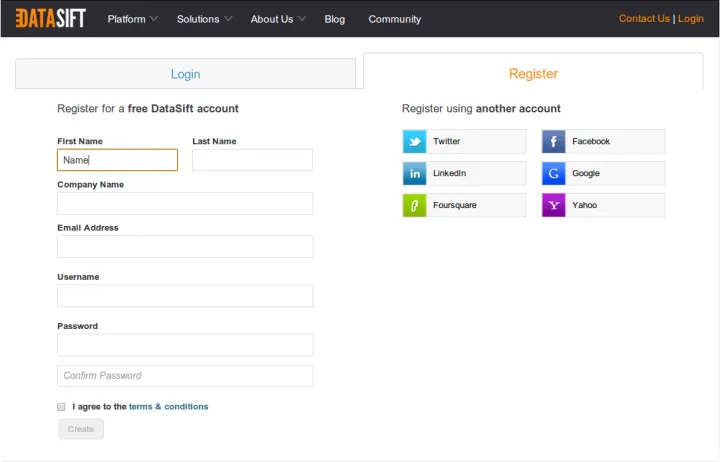This screenshot has width=720, height=462.
Task: Click the LinkedIn logo icon
Action: (415, 174)
